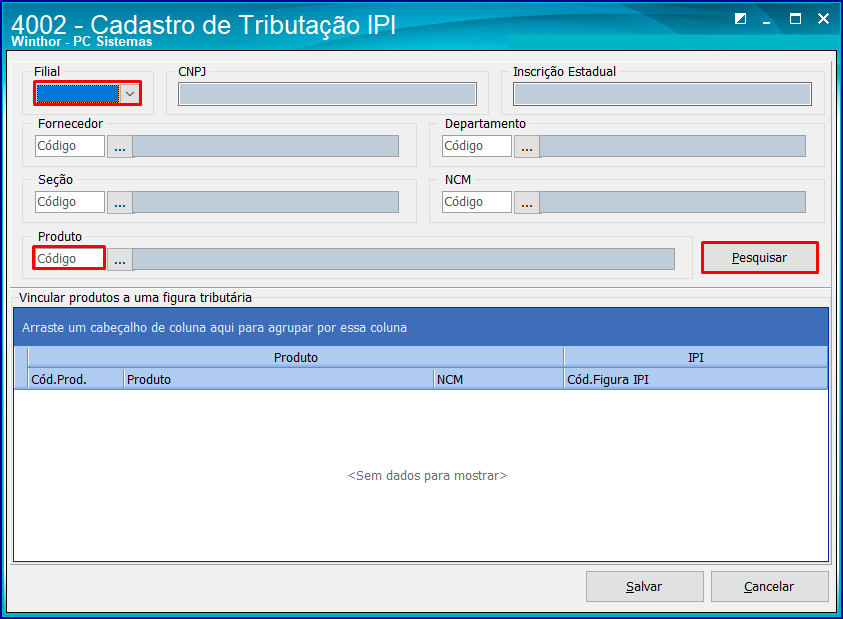Sort by Cód.Figura IPI column header
The height and width of the screenshot is (619, 843).
click(x=696, y=379)
